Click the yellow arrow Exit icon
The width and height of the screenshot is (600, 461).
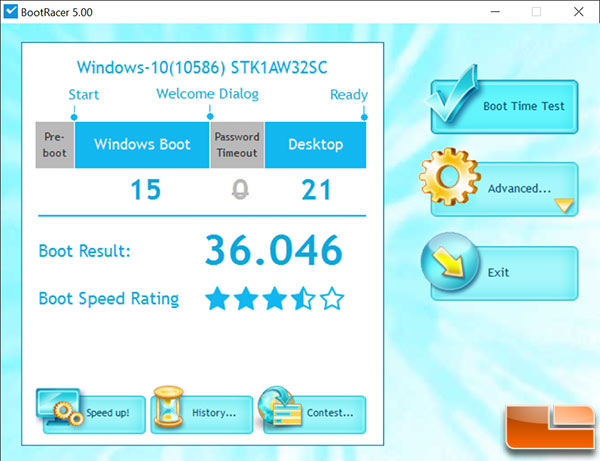coord(450,261)
